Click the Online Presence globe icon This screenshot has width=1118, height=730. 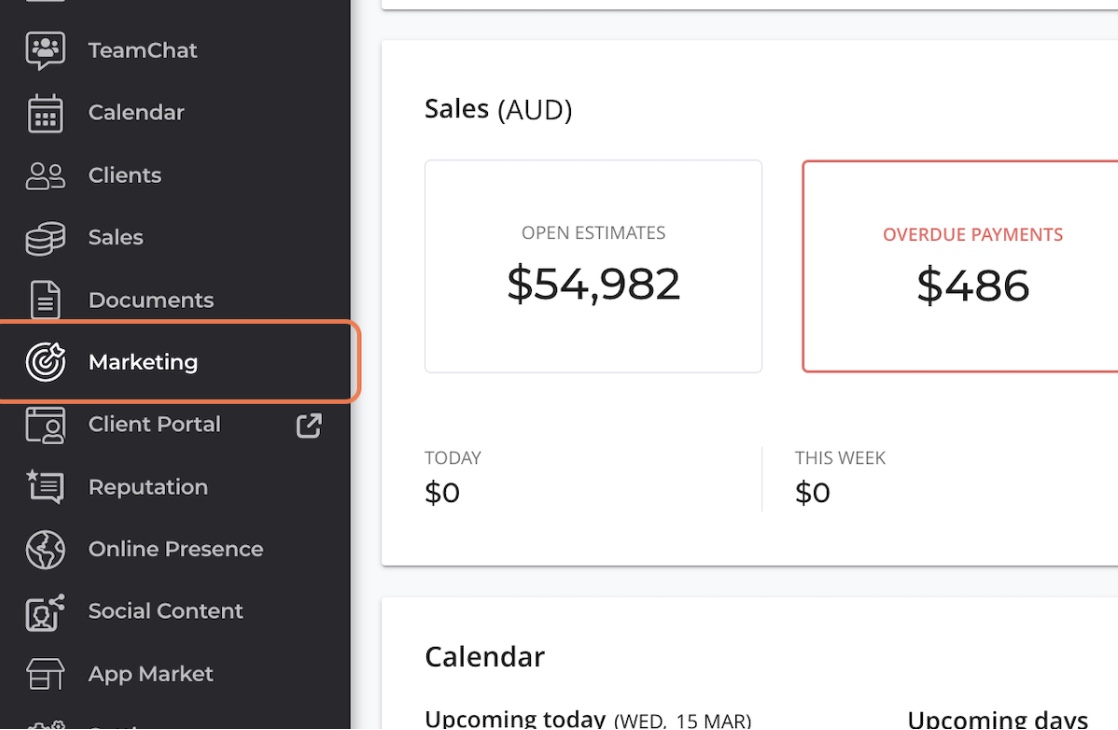(x=45, y=550)
